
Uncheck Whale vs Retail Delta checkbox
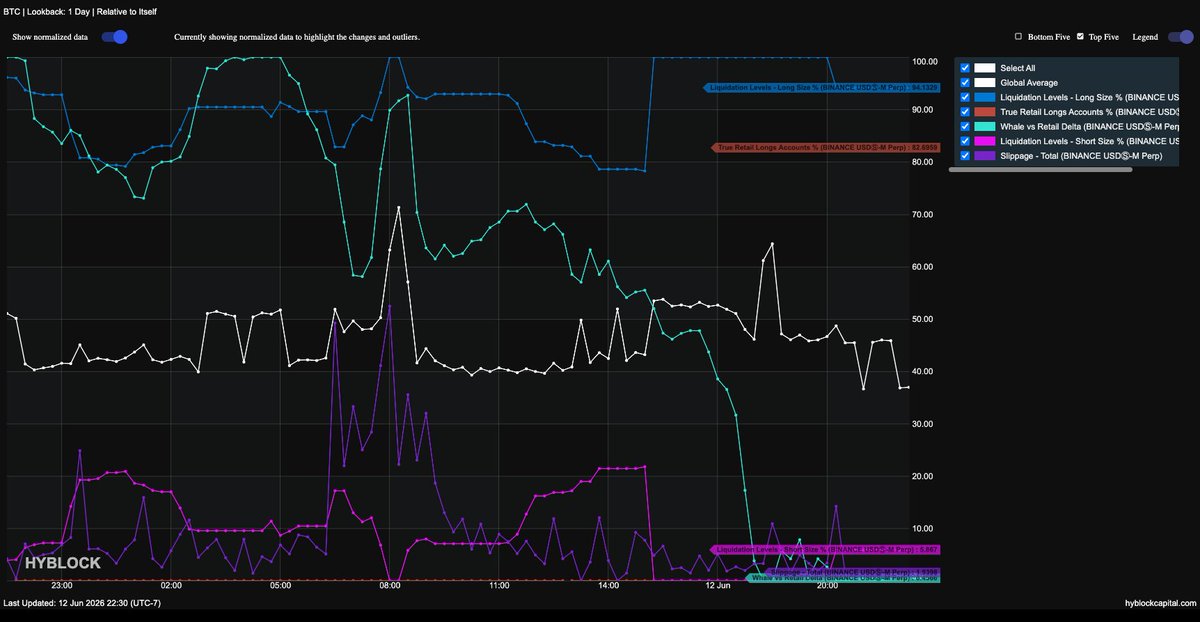pyautogui.click(x=965, y=127)
